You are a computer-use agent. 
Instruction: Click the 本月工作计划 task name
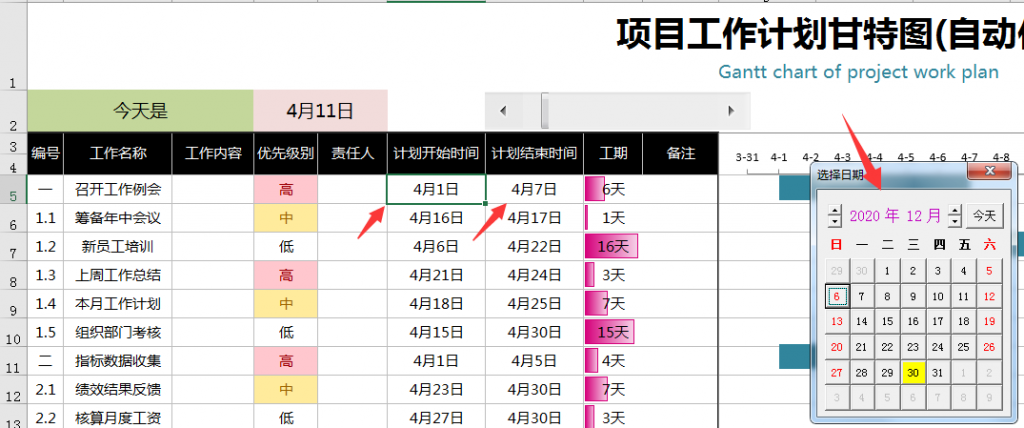coord(118,304)
